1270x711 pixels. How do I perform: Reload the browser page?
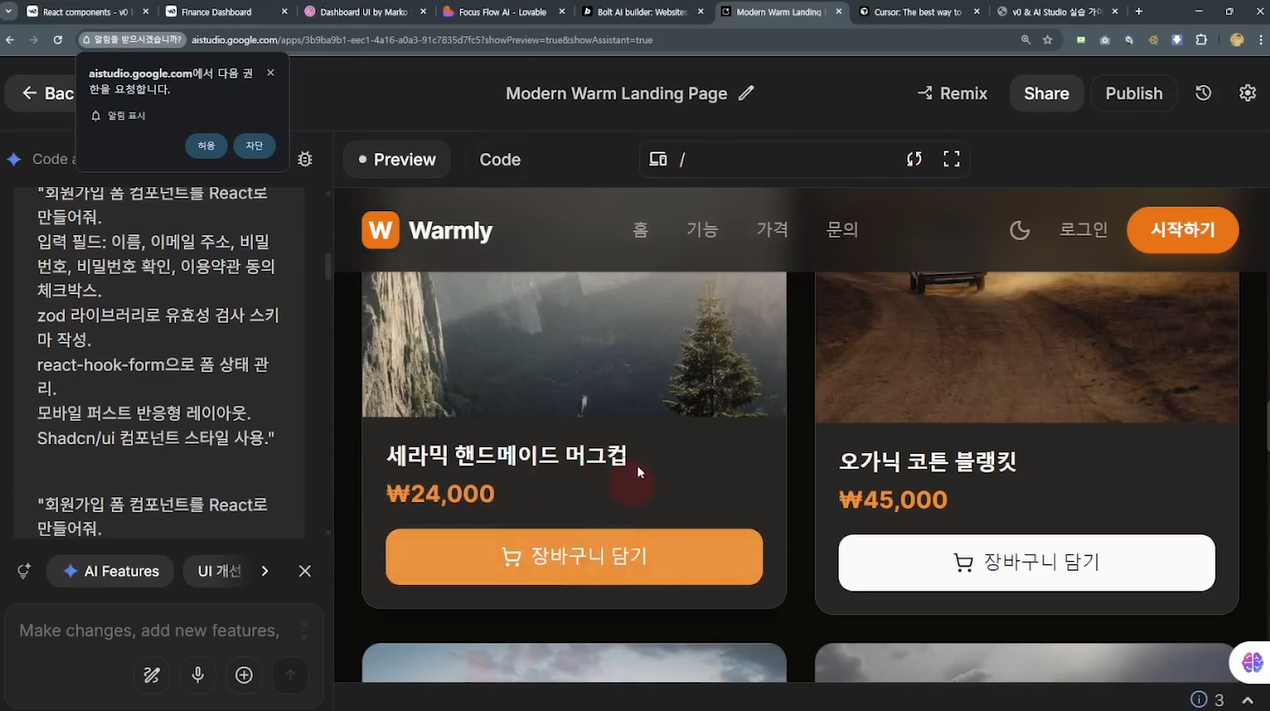[x=57, y=40]
